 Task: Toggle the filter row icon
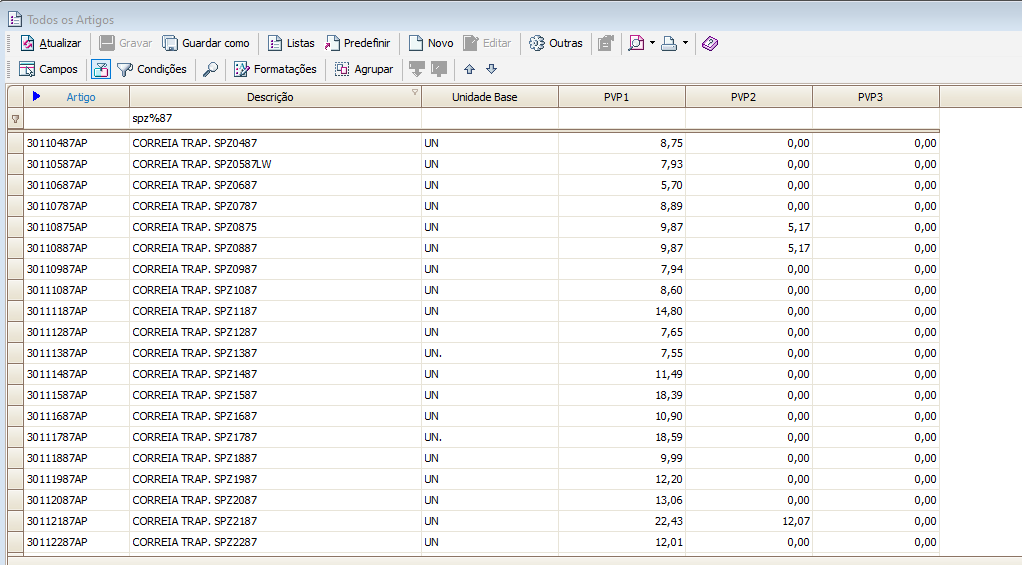(101, 69)
